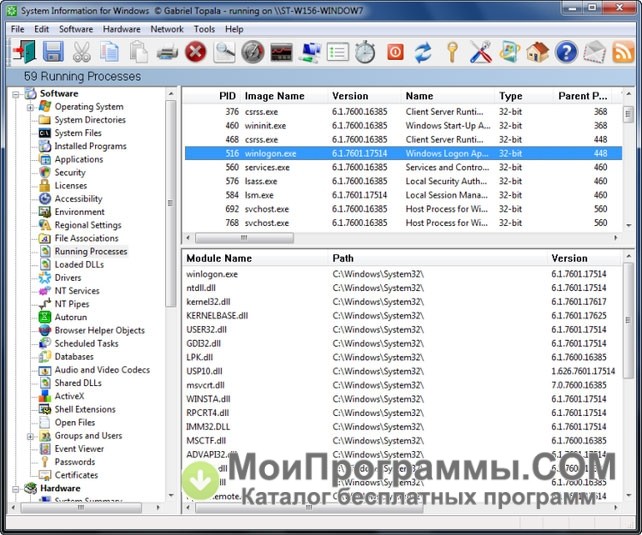Select Certificates in the tree
Image resolution: width=642 pixels, height=535 pixels.
[x=77, y=475]
